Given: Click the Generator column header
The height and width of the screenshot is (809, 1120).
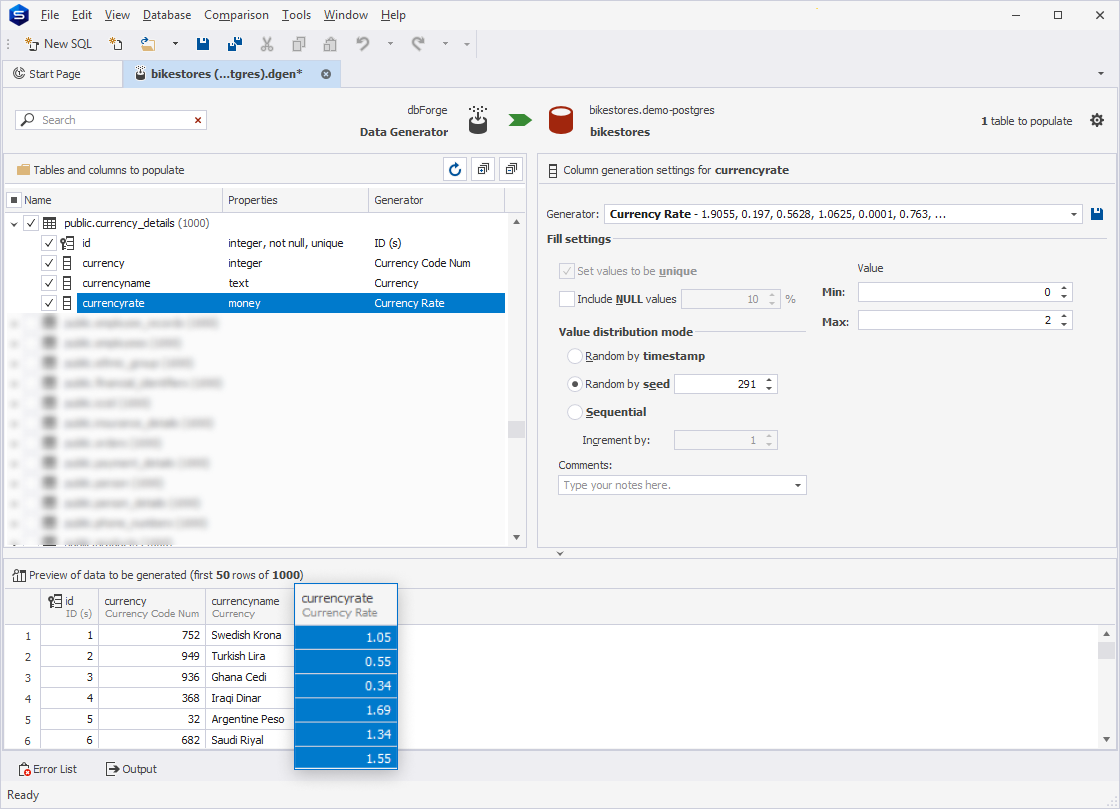Looking at the screenshot, I should pyautogui.click(x=436, y=200).
